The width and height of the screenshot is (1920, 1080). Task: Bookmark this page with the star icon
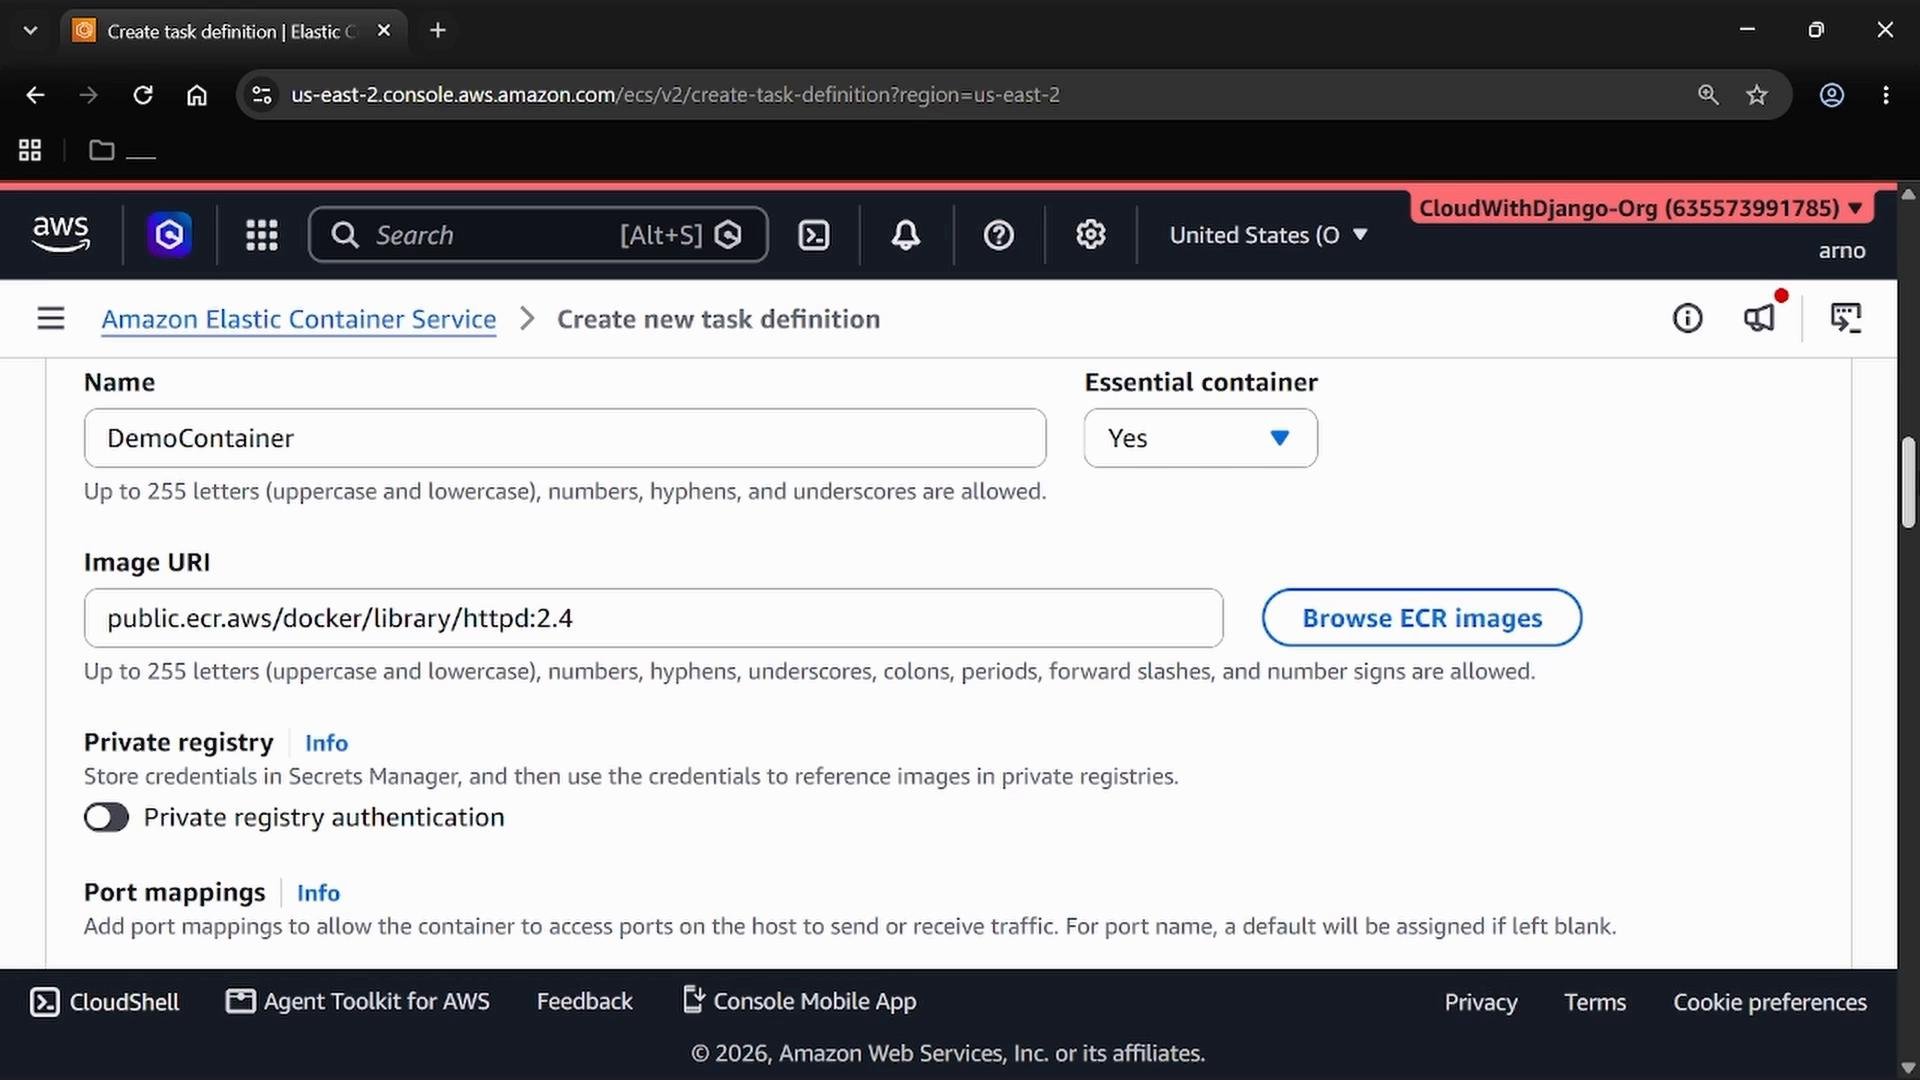(1757, 95)
